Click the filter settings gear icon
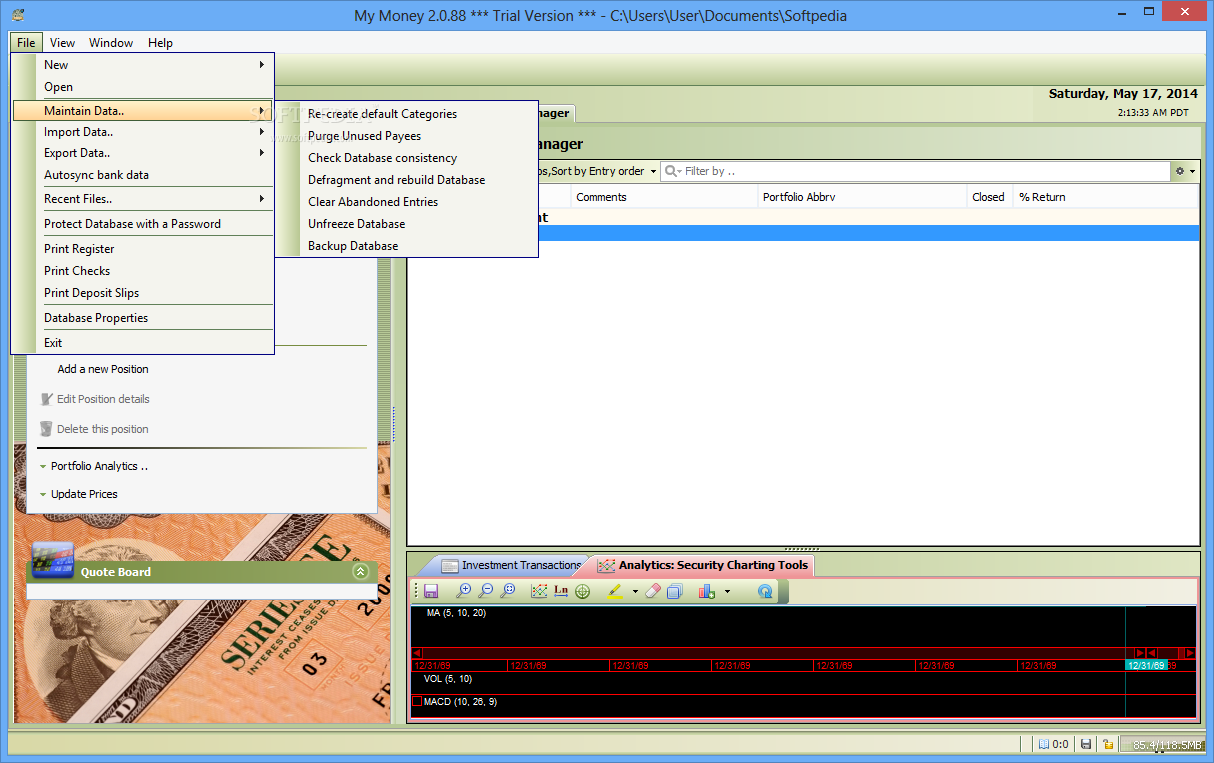 (x=1180, y=171)
